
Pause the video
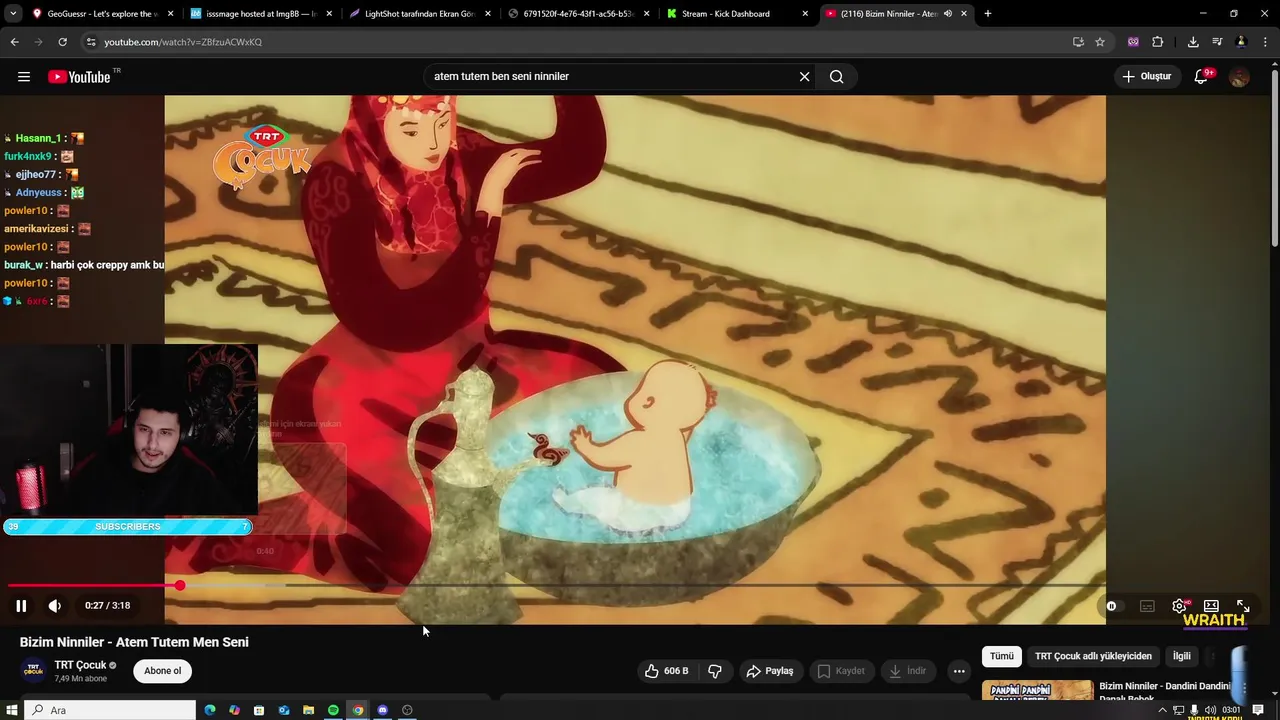[x=21, y=605]
